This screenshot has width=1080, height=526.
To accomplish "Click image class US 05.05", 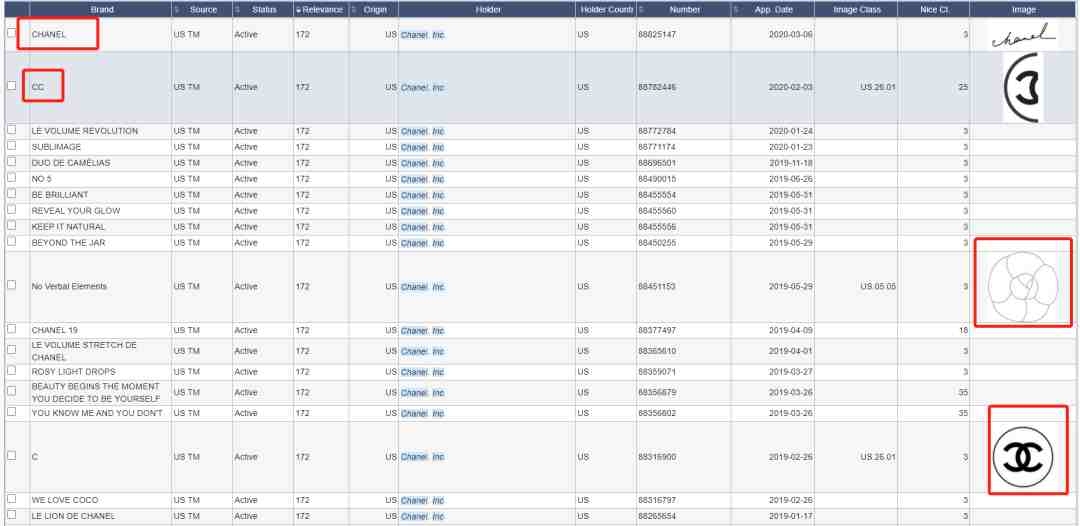I will [878, 286].
